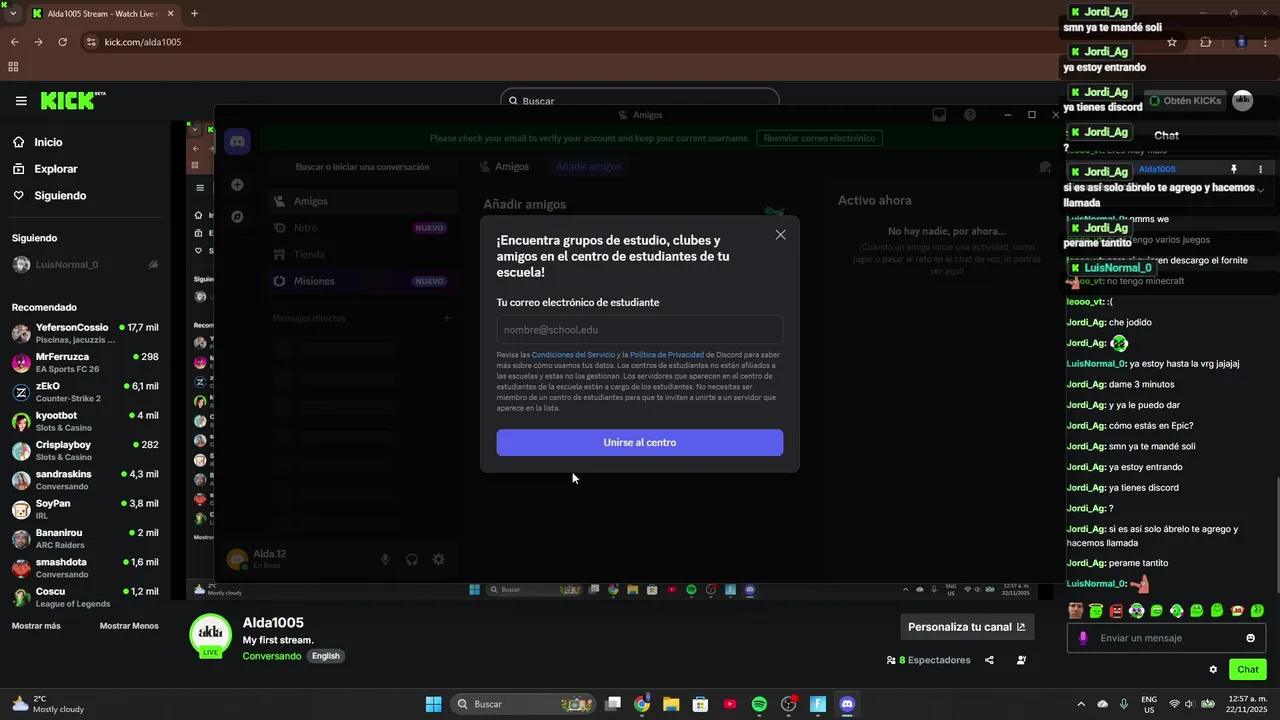Reload the page in Chrome
Screen dimensions: 1280x720
pos(62,42)
